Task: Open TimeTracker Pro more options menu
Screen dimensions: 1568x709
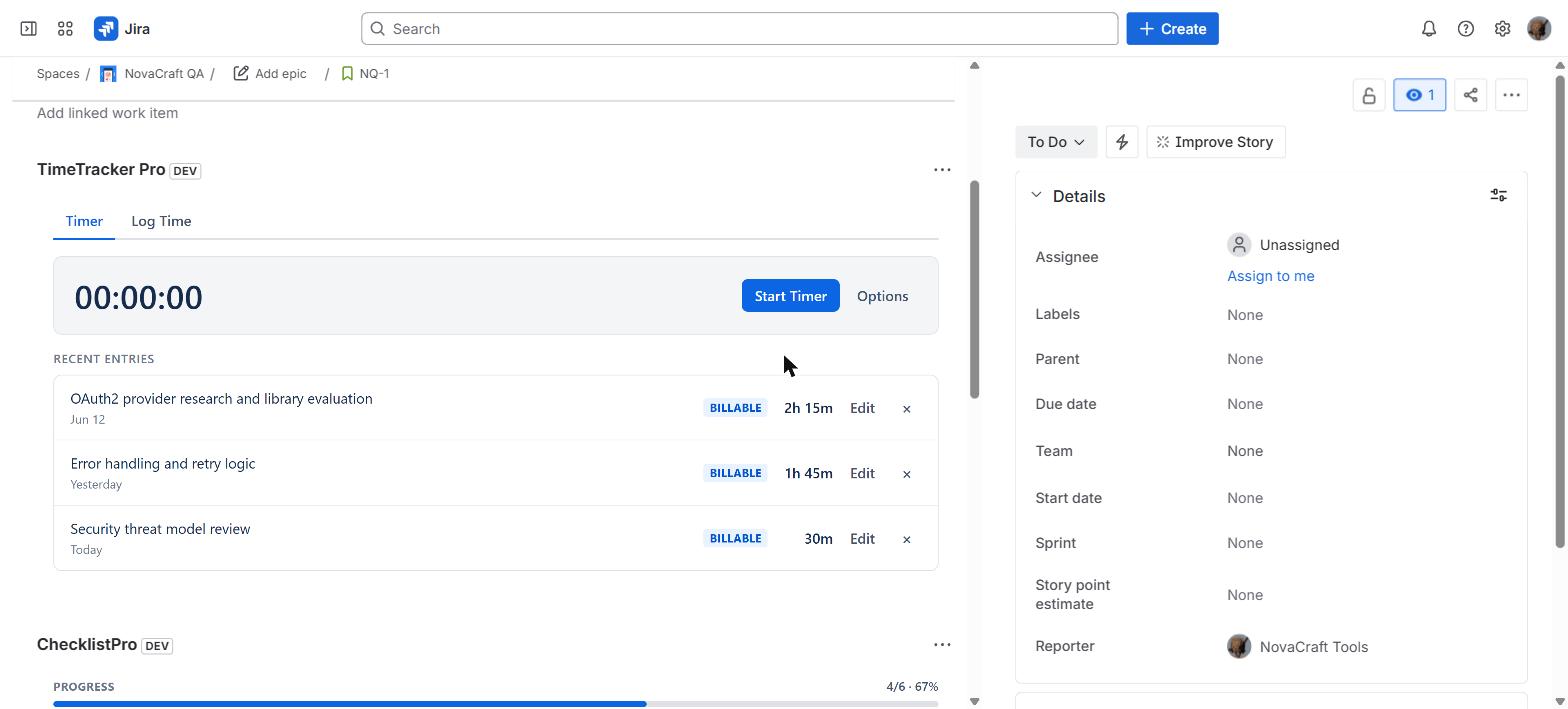Action: pos(942,170)
